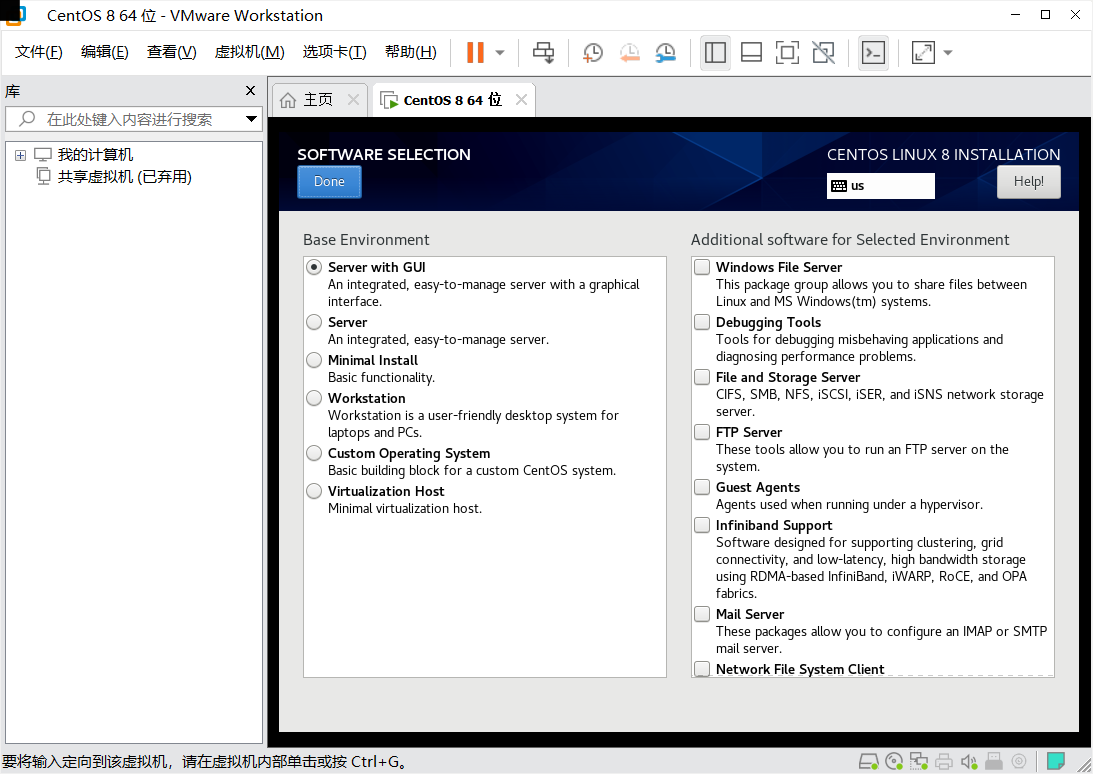
Task: Click the USB controller status icon
Action: click(x=994, y=761)
